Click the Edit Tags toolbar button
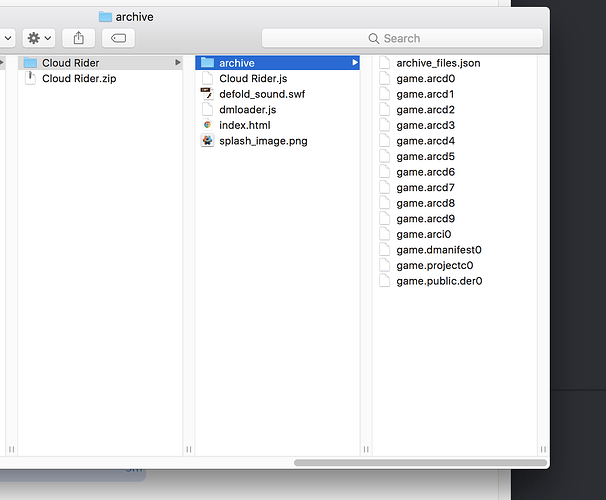This screenshot has width=606, height=500. tap(118, 38)
